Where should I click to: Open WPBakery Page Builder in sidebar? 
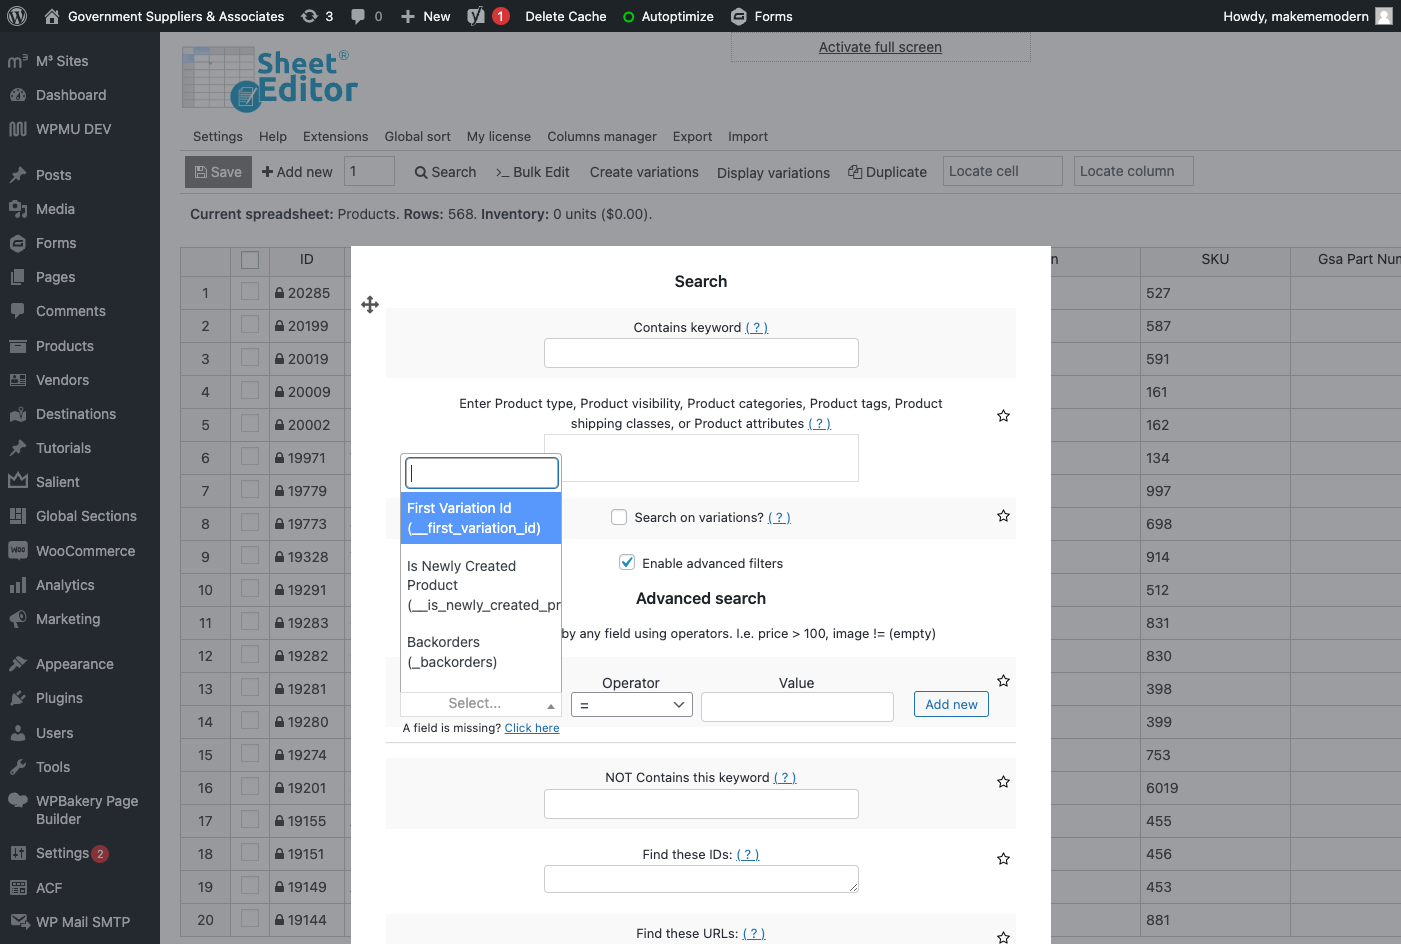(87, 810)
